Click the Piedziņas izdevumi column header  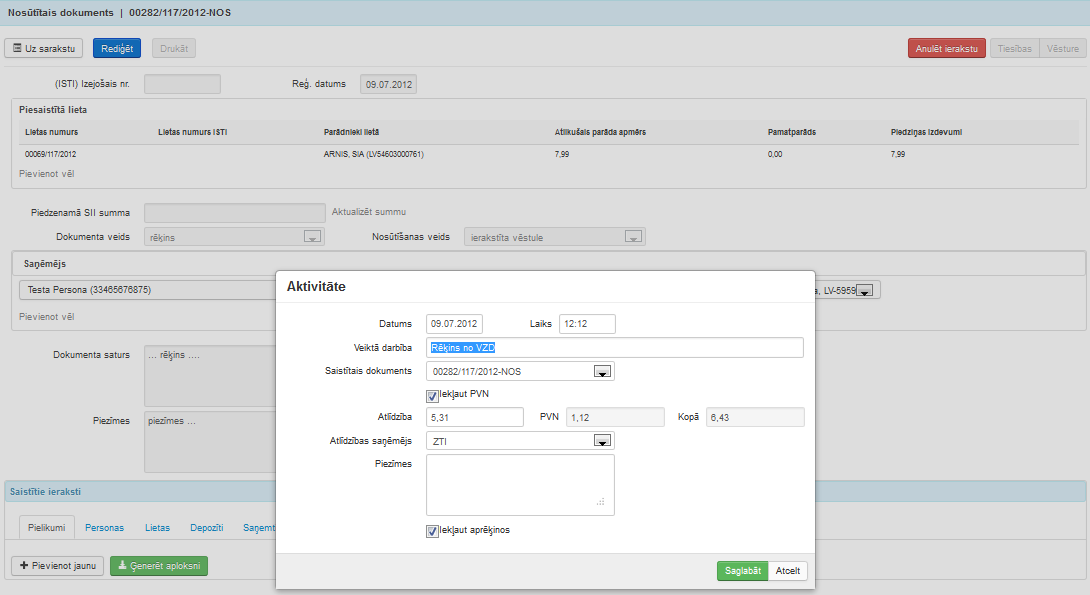[x=926, y=132]
